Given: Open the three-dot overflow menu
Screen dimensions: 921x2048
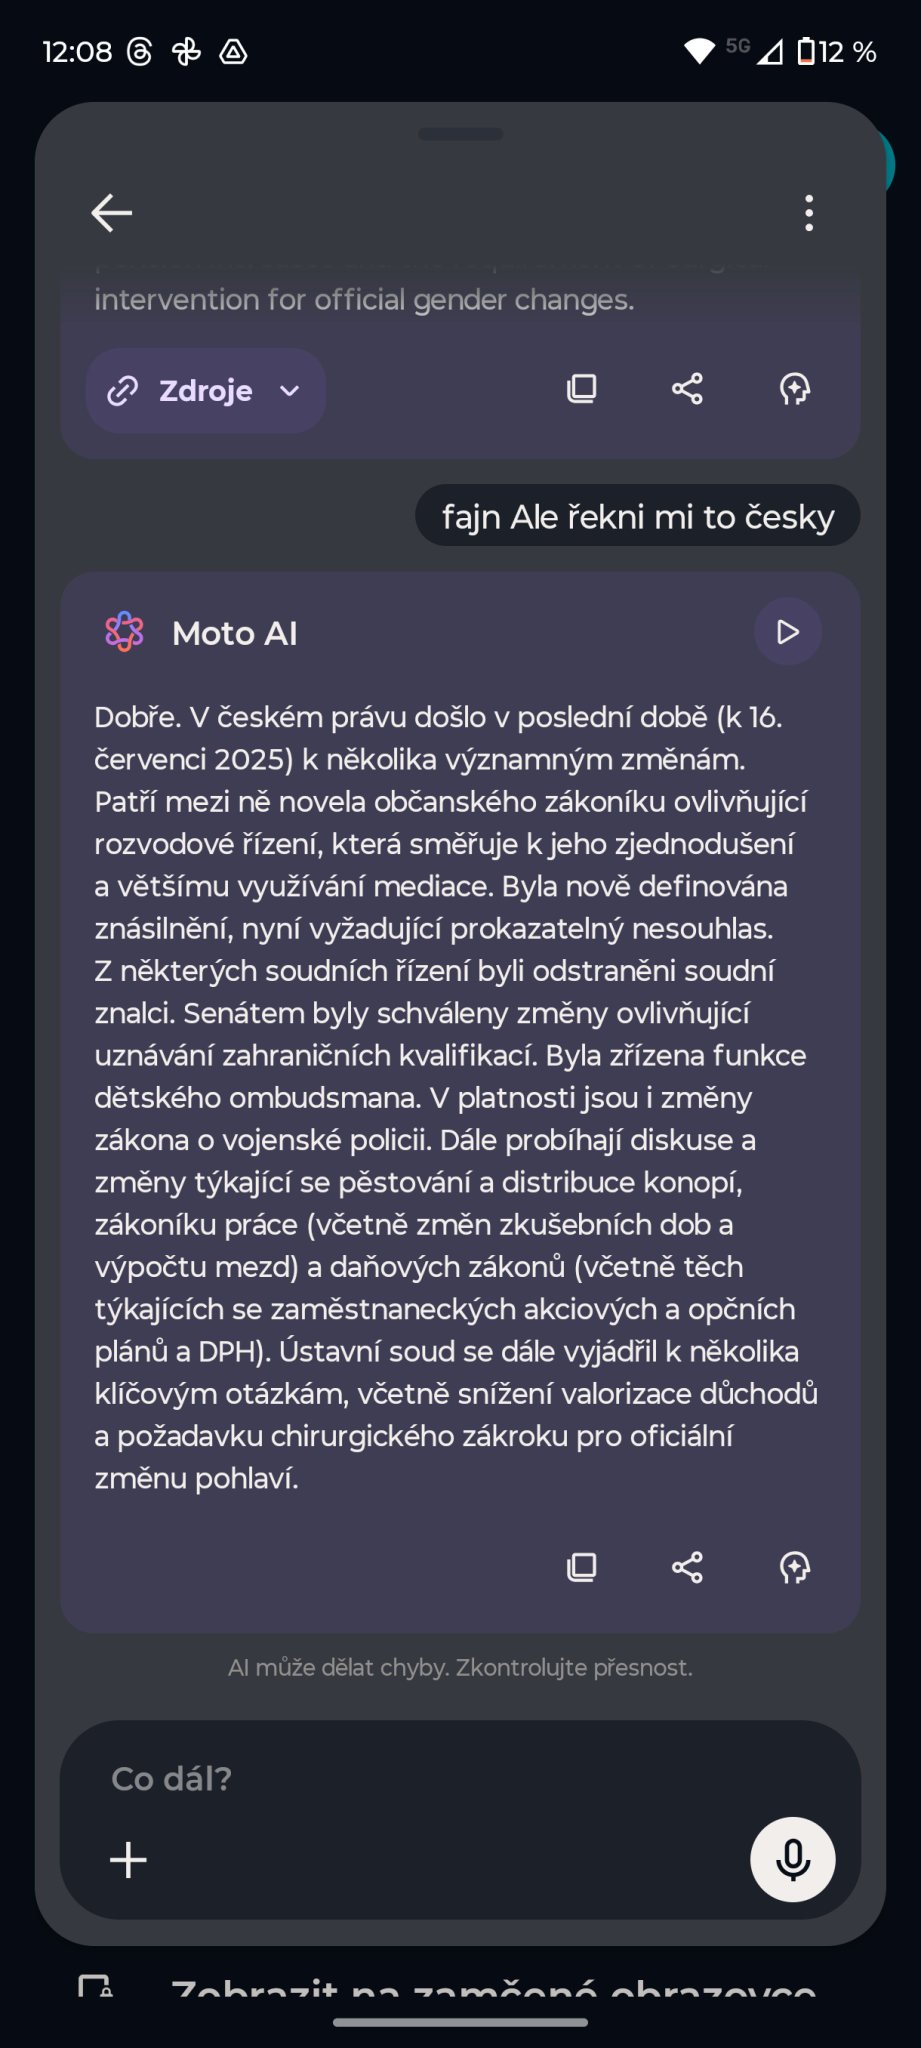Looking at the screenshot, I should pyautogui.click(x=809, y=213).
